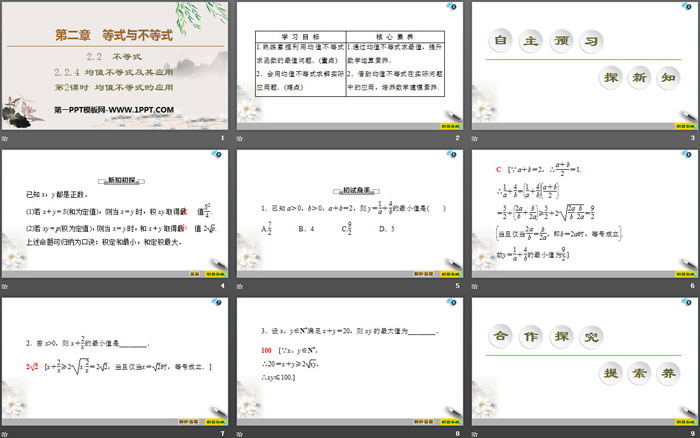Click the animation star icon under slide 1
The image size is (700, 438).
pyautogui.click(x=6, y=137)
